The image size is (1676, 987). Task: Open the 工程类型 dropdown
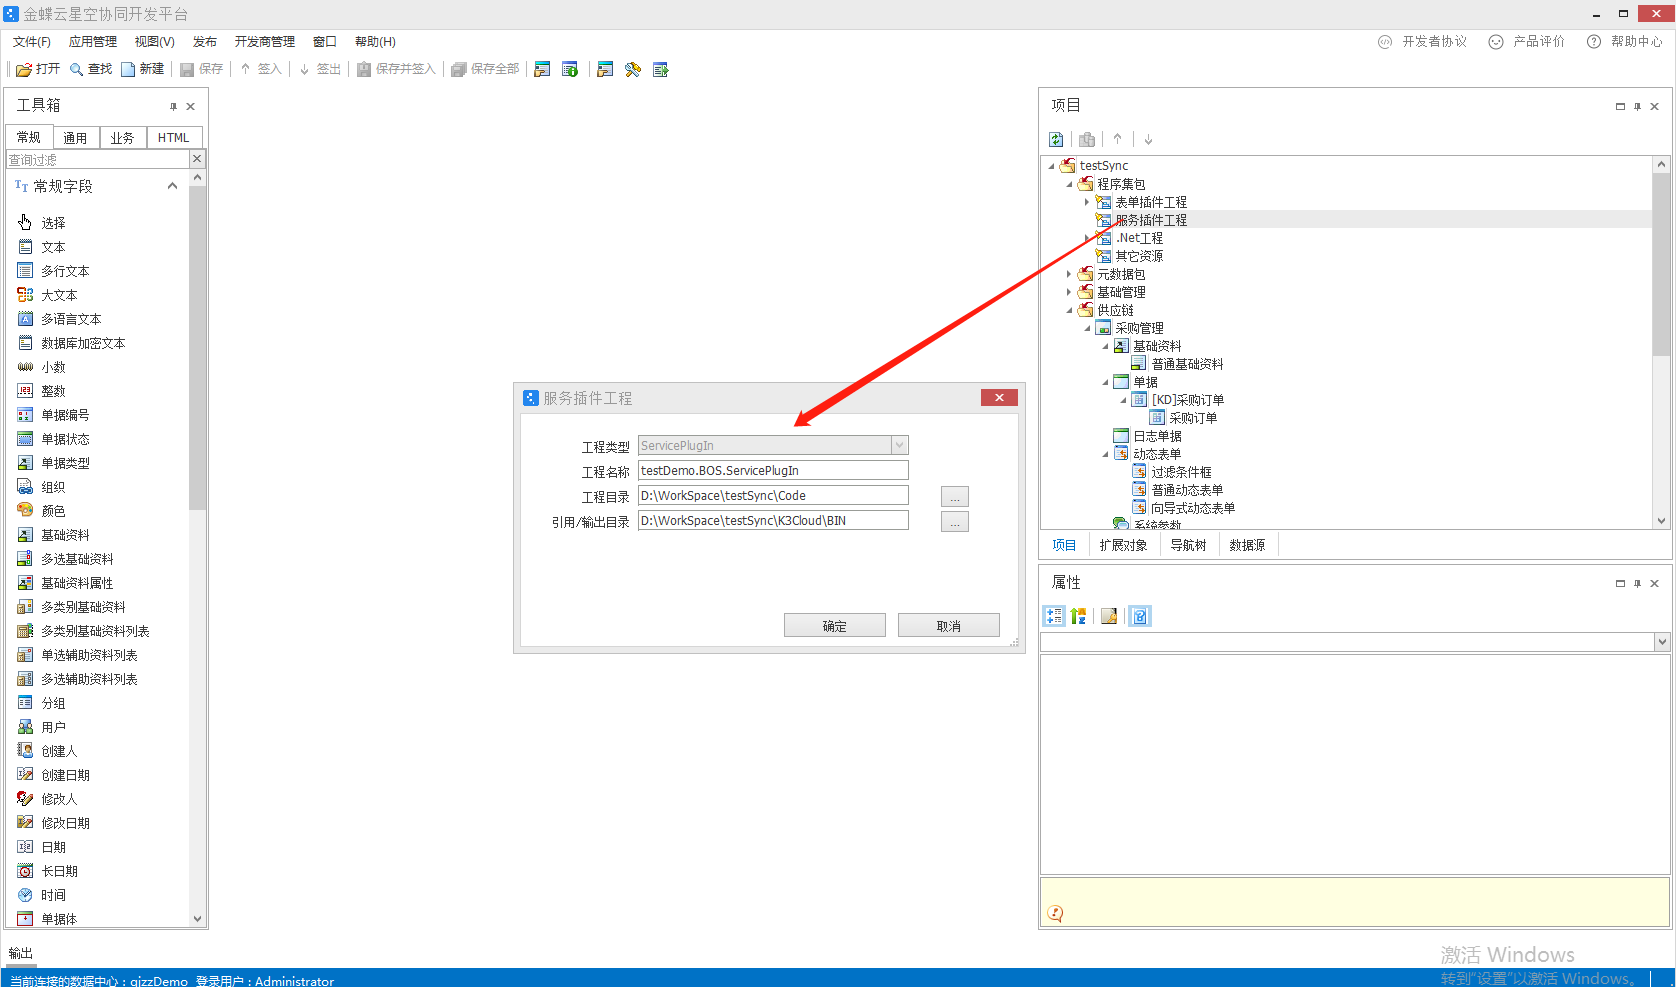click(x=899, y=446)
